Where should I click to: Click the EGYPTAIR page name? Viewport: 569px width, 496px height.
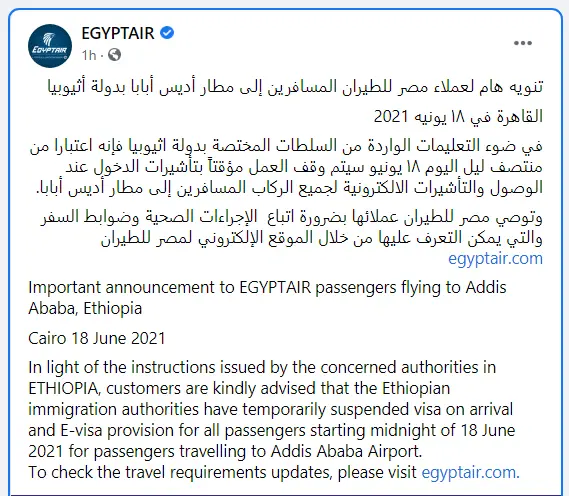coord(118,33)
